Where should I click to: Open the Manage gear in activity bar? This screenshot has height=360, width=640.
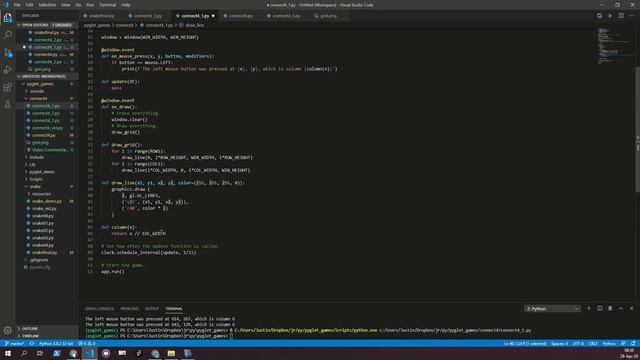point(8,330)
